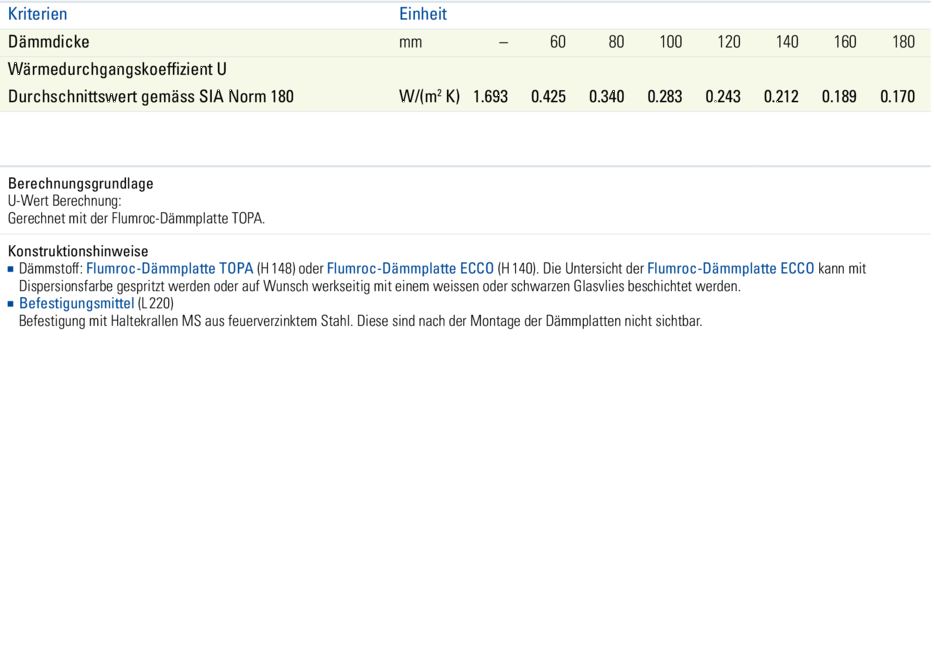
Task: Open the Befestigungsmittel link
Action: (x=76, y=303)
